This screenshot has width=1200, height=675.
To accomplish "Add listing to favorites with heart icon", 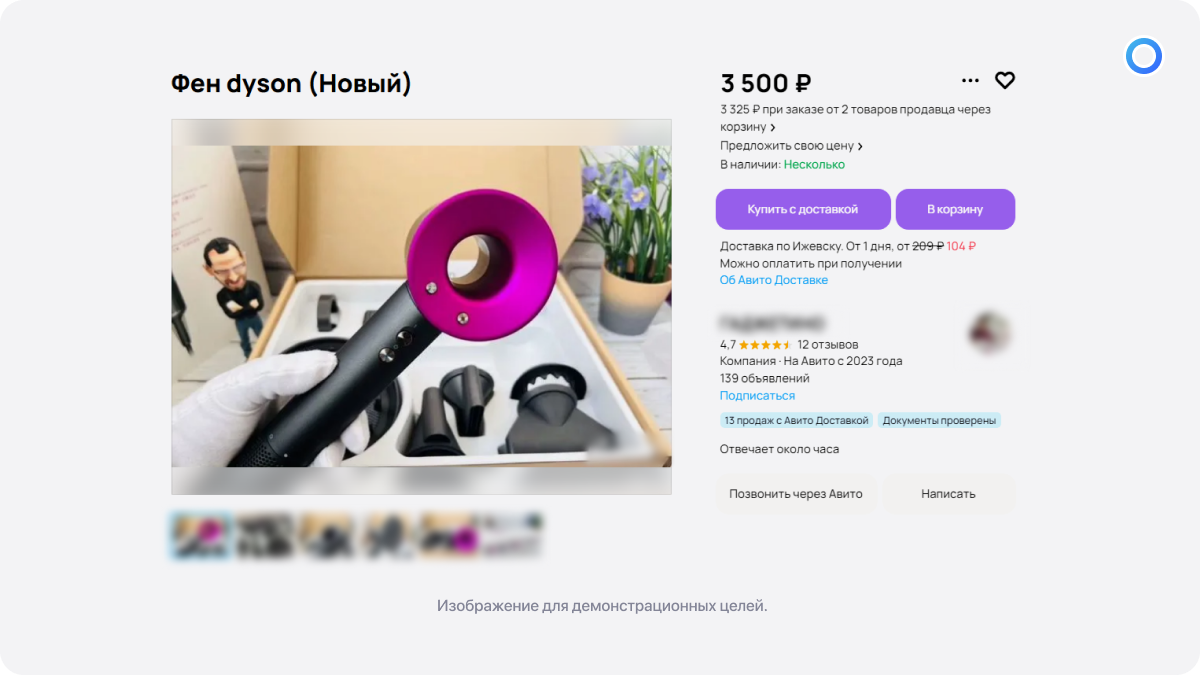I will pyautogui.click(x=1004, y=81).
